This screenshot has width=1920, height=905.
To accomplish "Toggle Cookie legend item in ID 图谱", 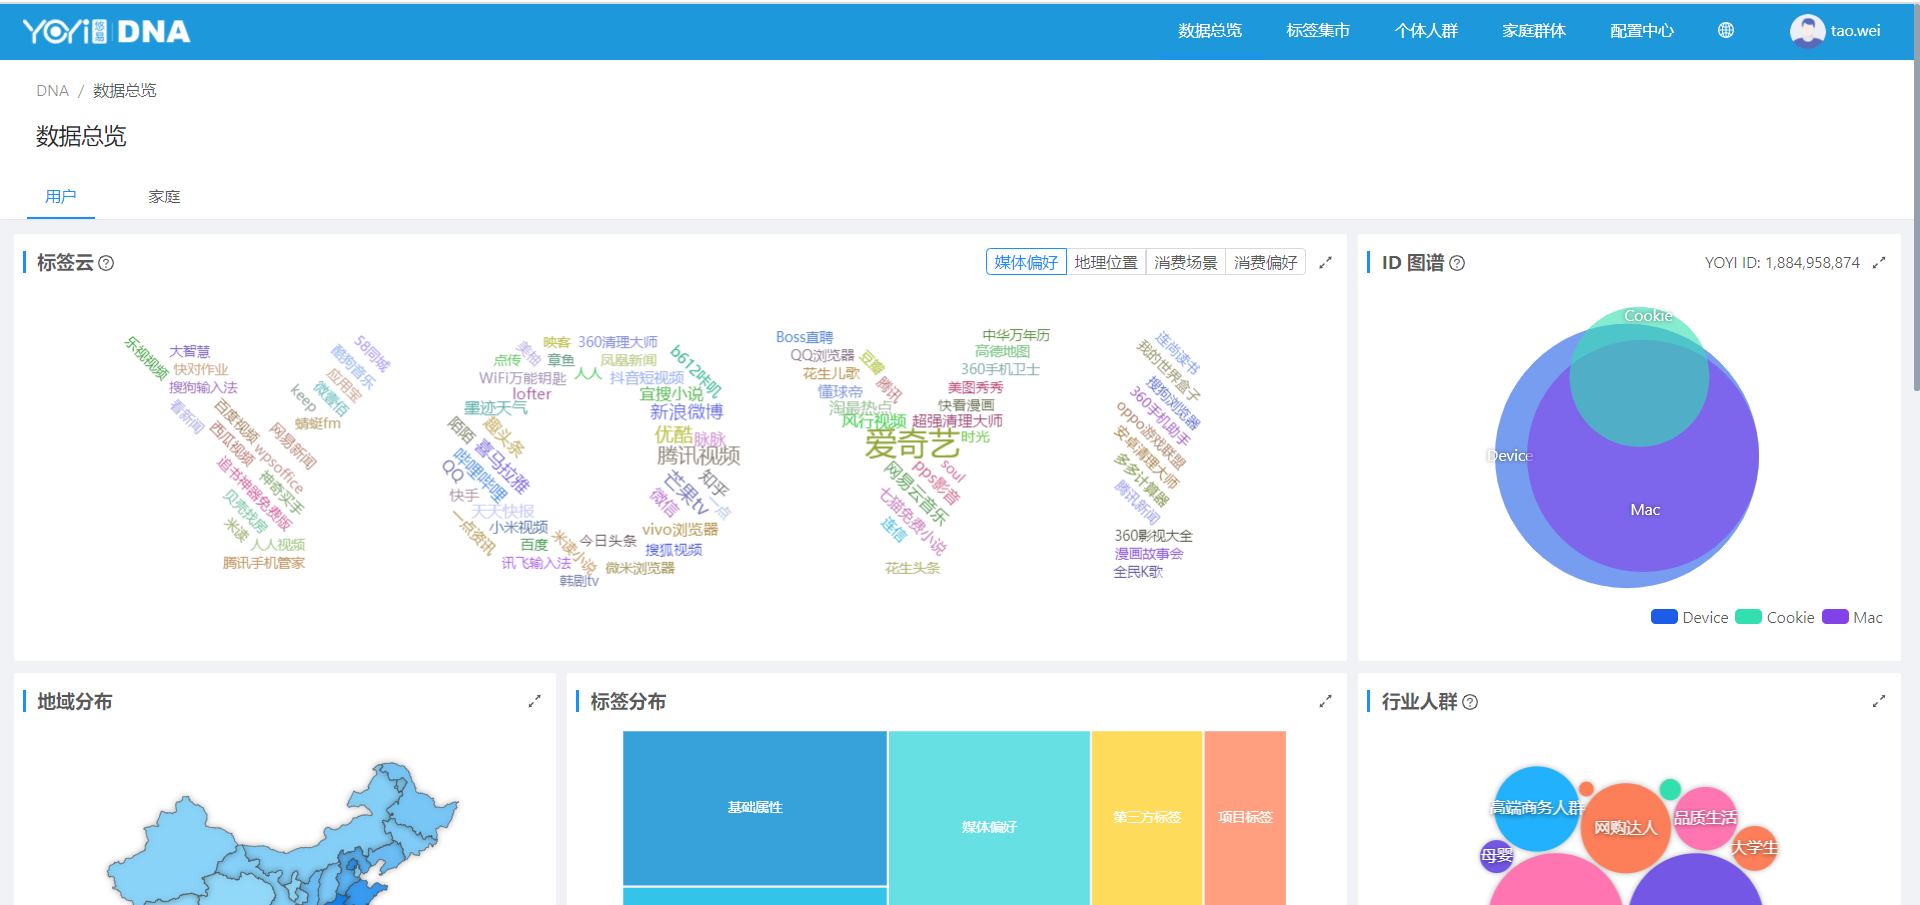I will click(x=1775, y=617).
